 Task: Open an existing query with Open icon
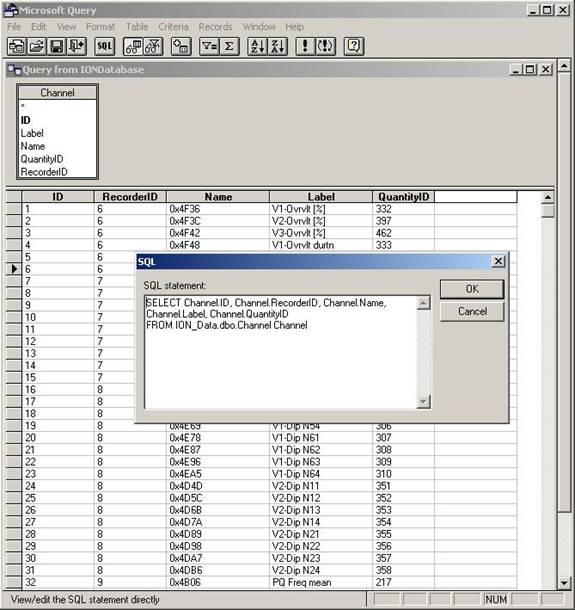[x=37, y=46]
